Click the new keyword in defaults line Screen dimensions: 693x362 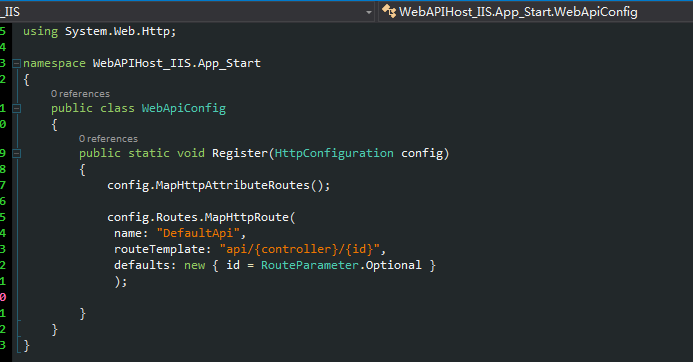coord(194,265)
